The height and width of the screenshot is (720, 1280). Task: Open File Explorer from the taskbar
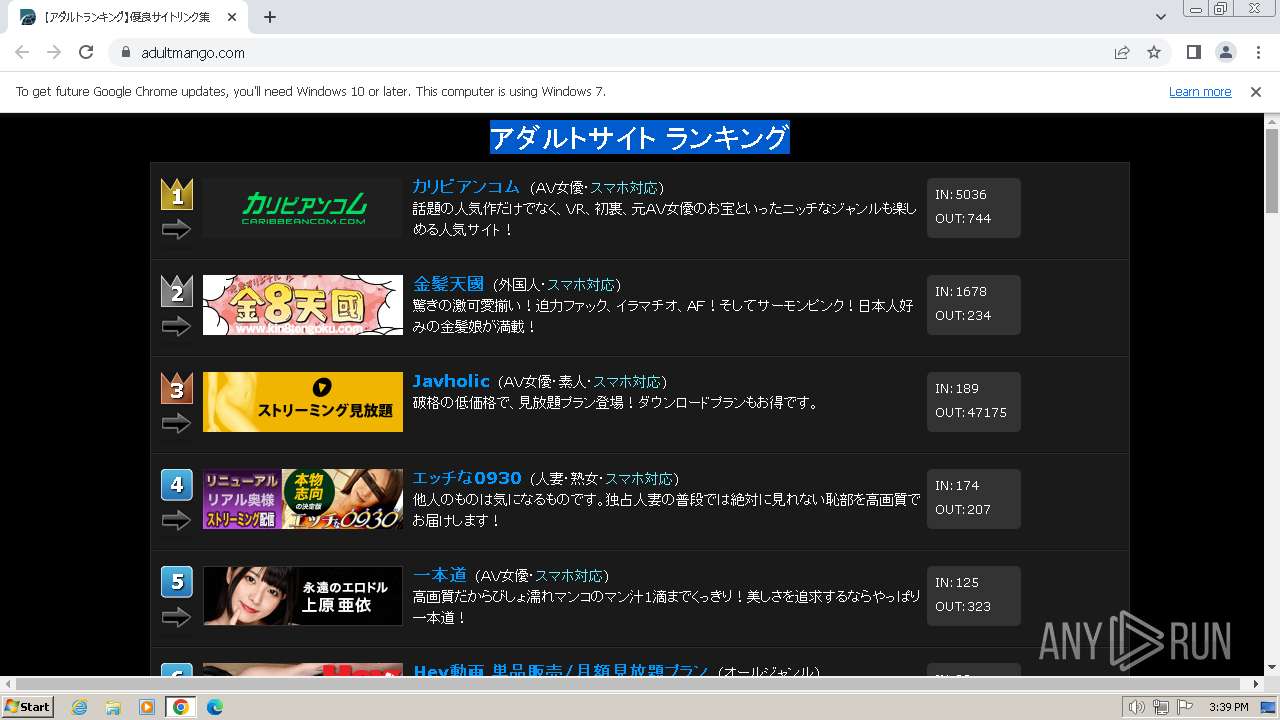113,707
